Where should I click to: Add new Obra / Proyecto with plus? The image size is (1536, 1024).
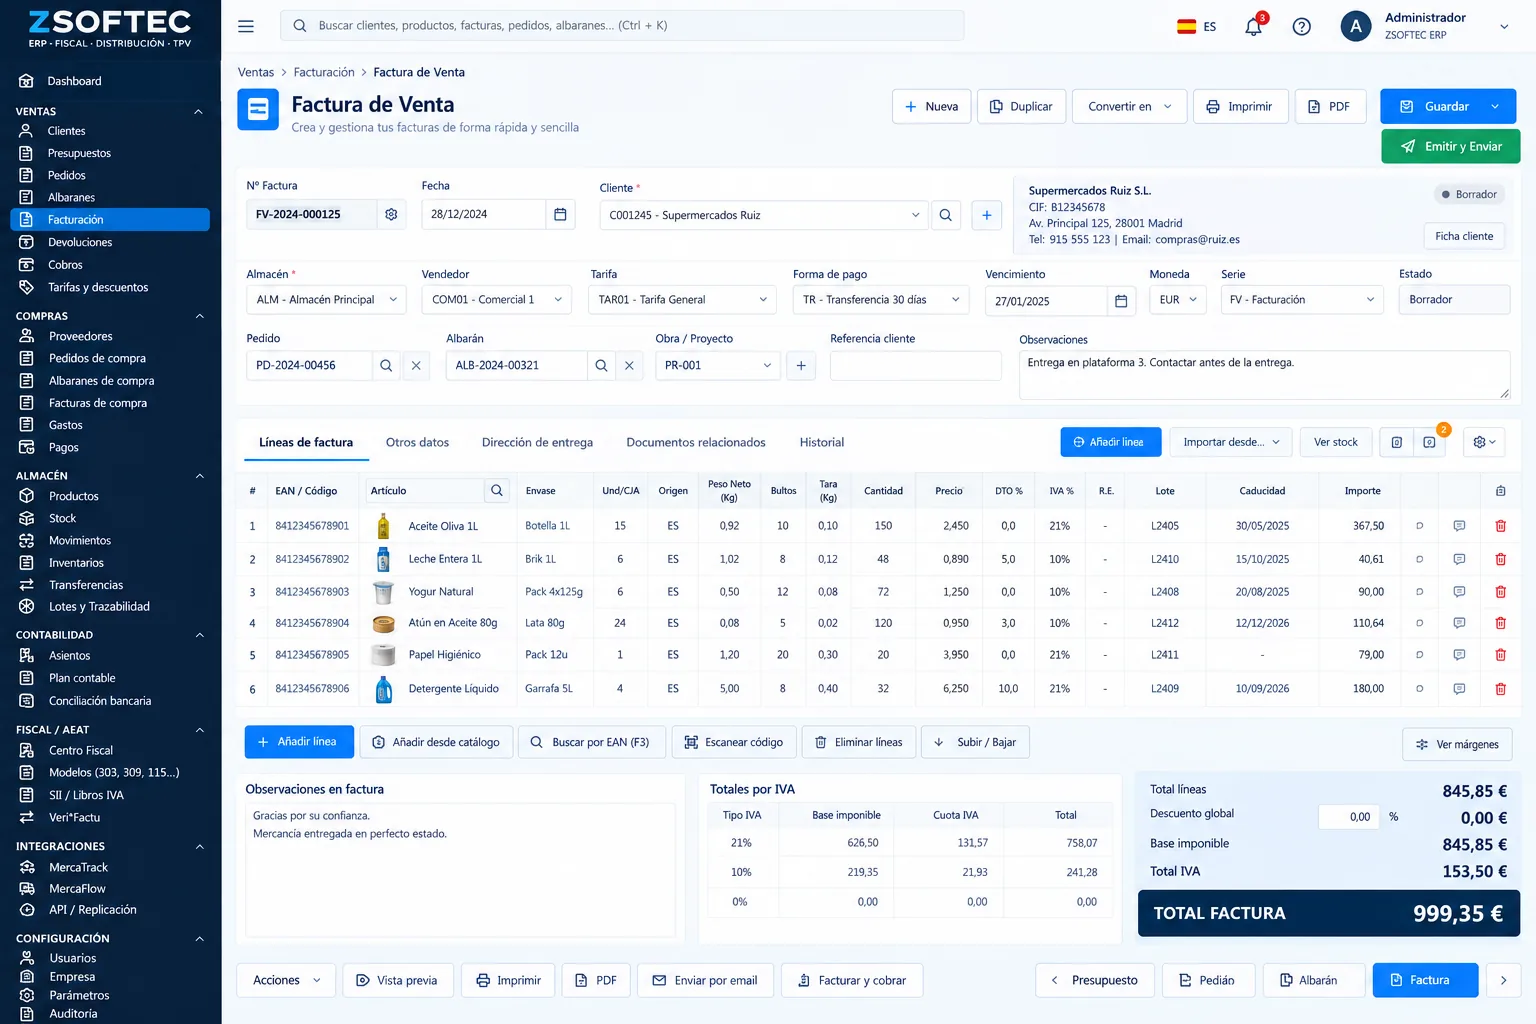(801, 365)
